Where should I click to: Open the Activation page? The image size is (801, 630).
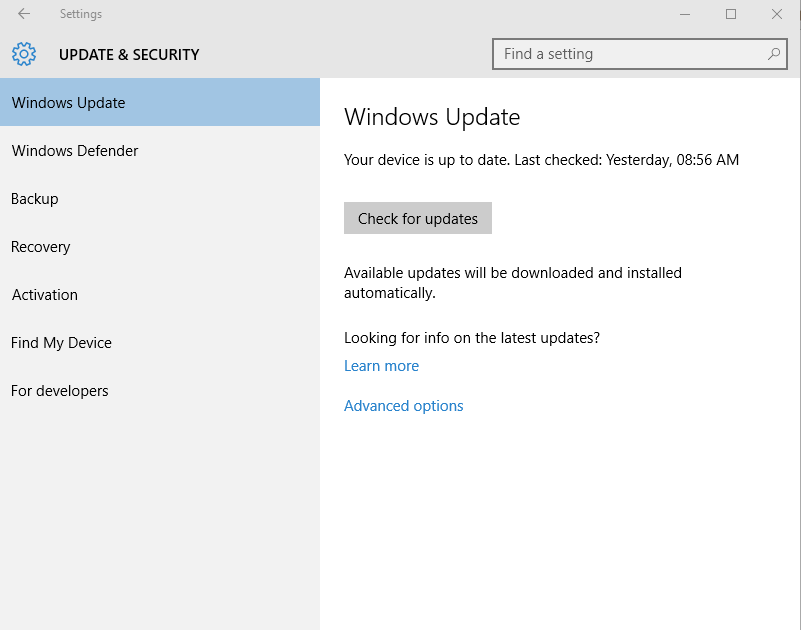tap(160, 295)
